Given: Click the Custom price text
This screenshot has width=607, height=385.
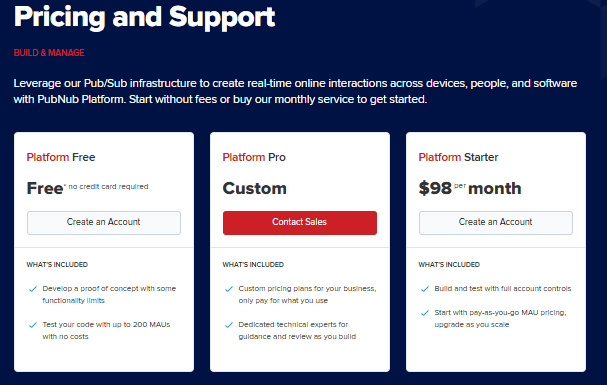Looking at the screenshot, I should [x=254, y=188].
